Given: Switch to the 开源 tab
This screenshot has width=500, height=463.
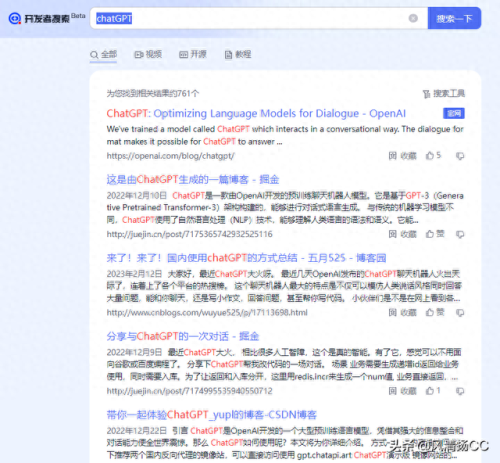Looking at the screenshot, I should [x=193, y=54].
